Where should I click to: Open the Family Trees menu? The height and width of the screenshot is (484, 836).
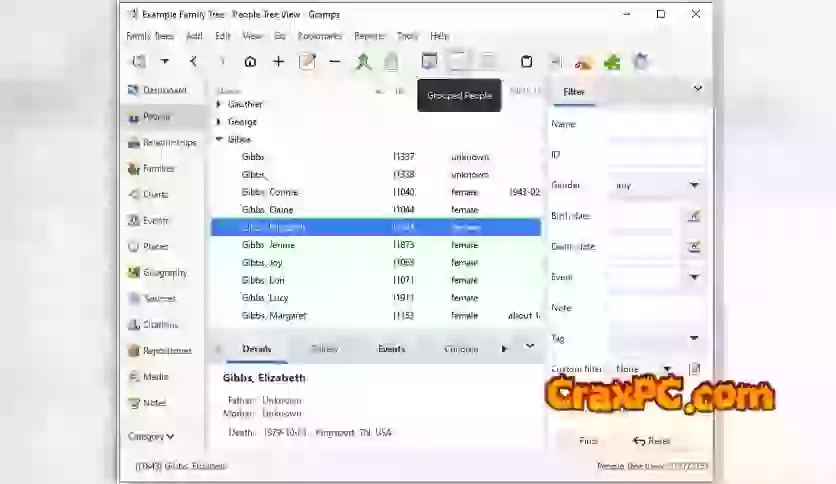click(x=150, y=36)
